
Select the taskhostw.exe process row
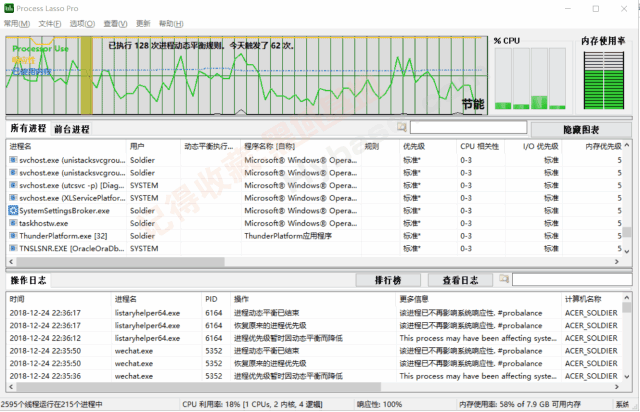click(x=315, y=223)
